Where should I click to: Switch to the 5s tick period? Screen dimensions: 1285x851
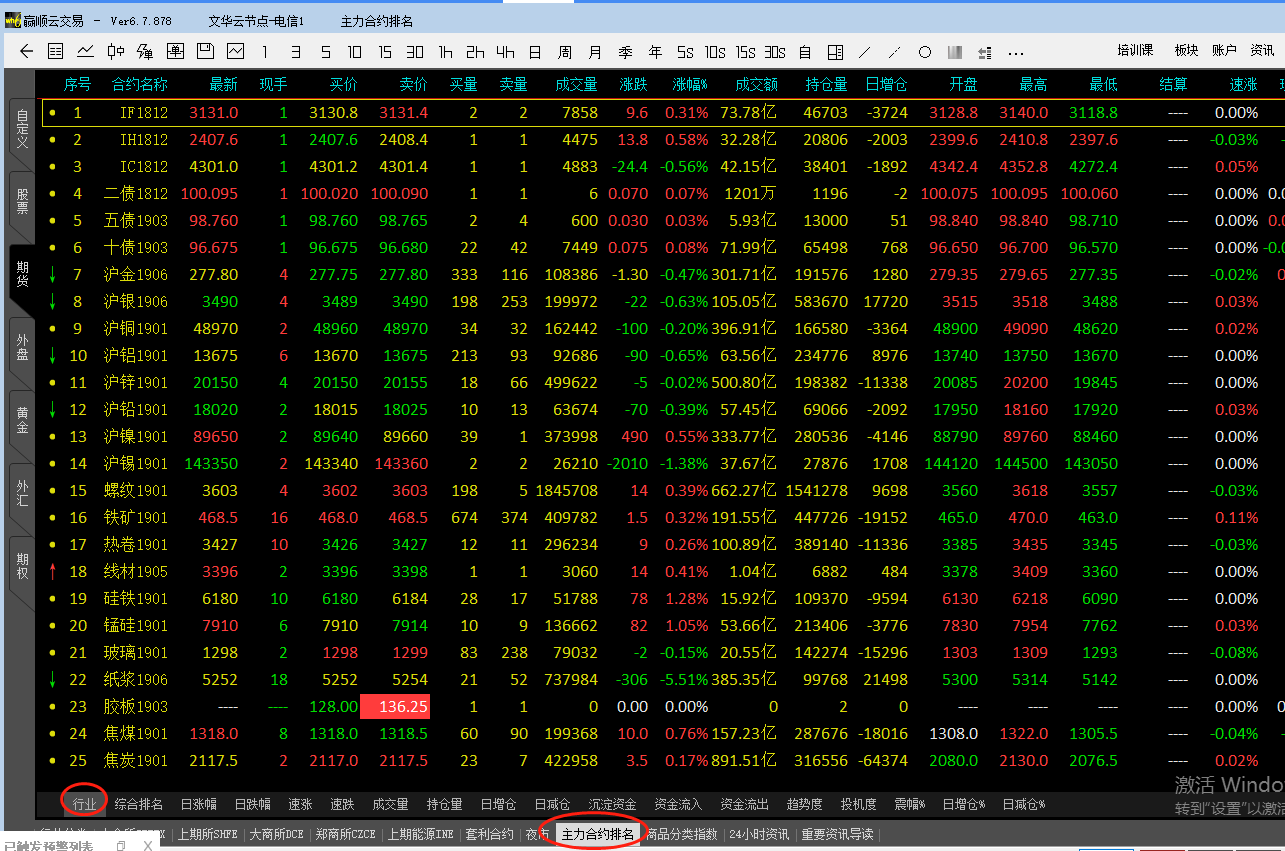tap(684, 52)
